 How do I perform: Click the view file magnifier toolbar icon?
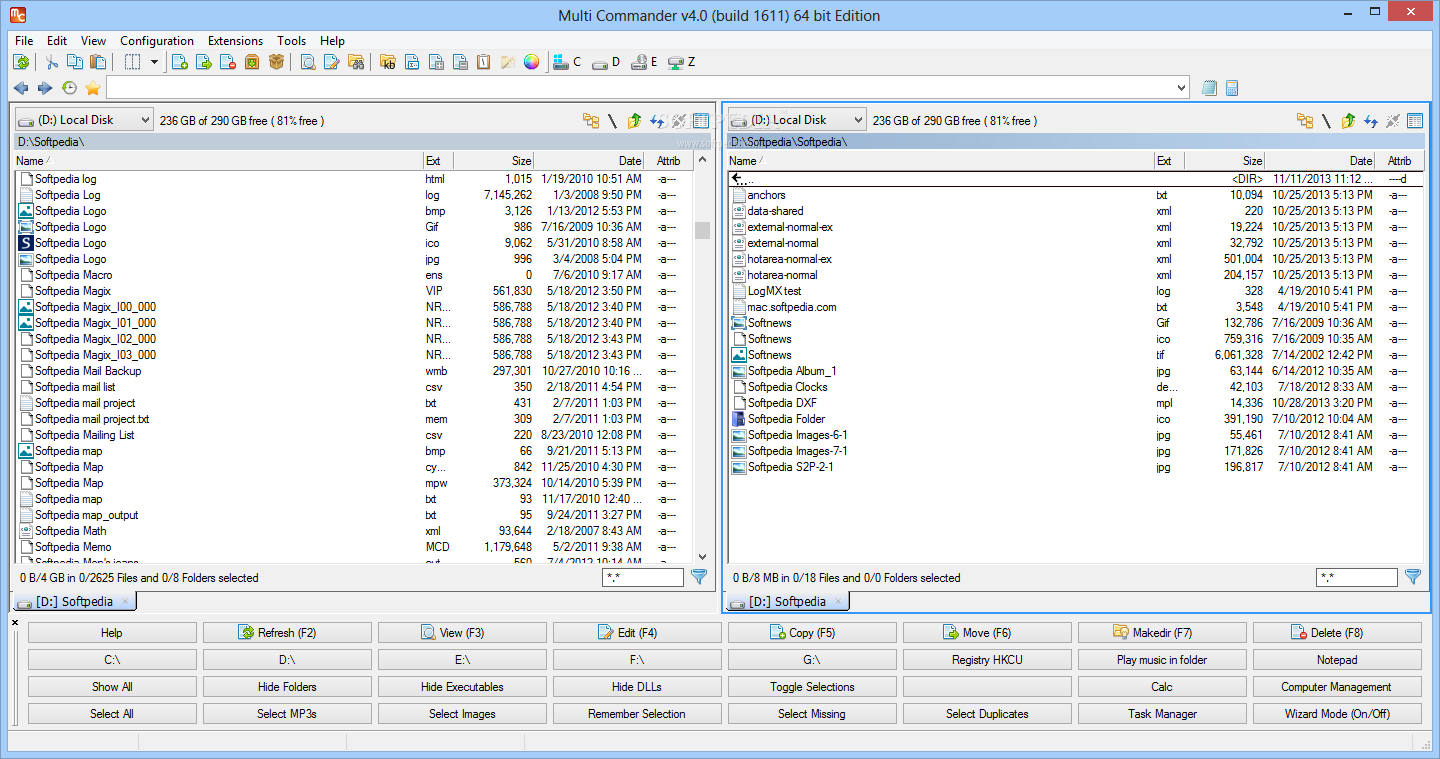click(x=308, y=62)
